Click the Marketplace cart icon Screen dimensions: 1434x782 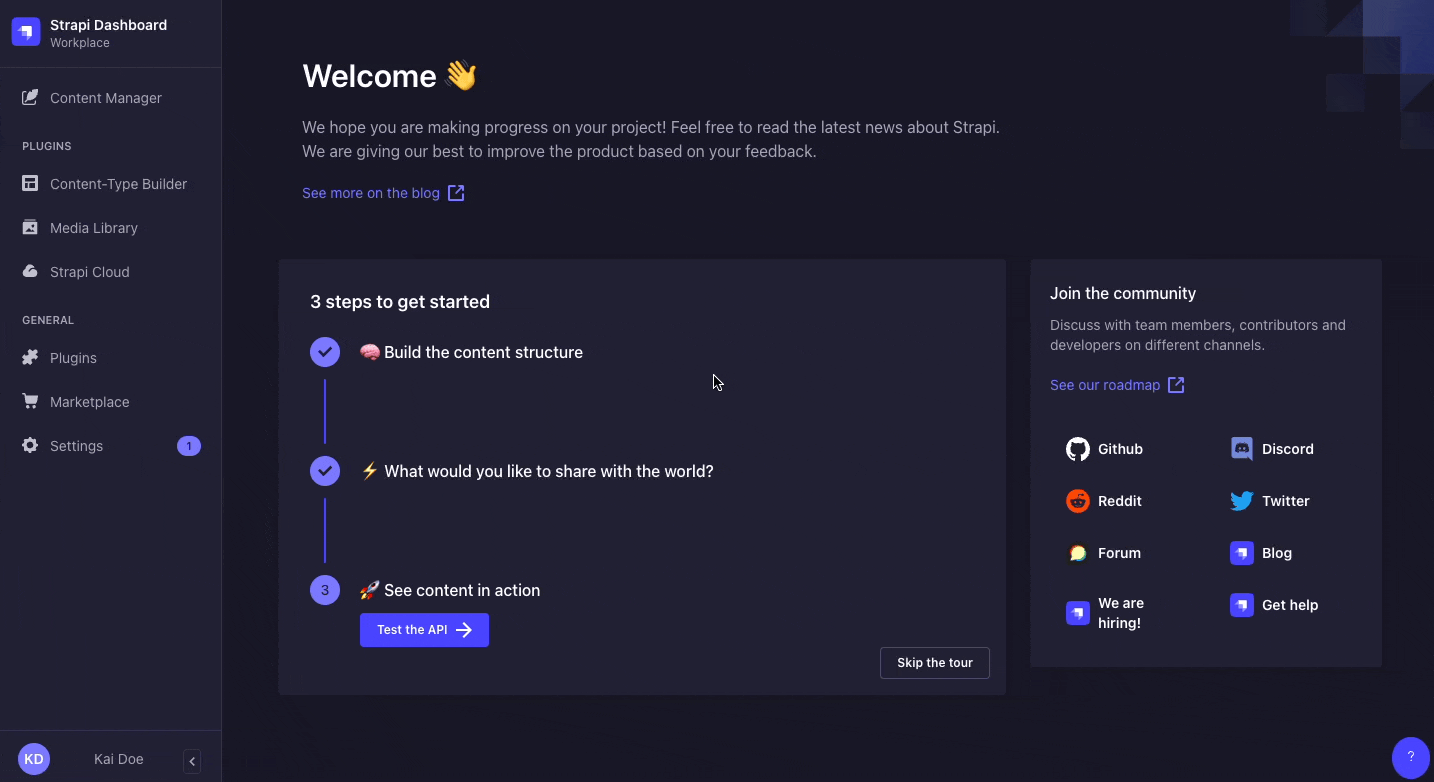[30, 402]
